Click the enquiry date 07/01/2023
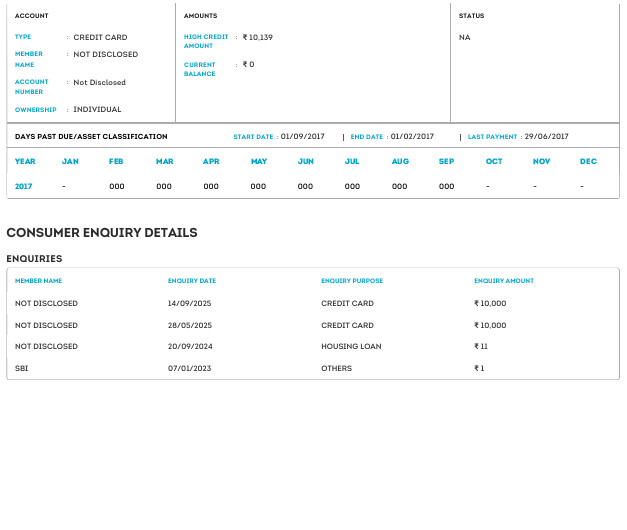Screen dimensions: 627x530 pyautogui.click(x=190, y=368)
